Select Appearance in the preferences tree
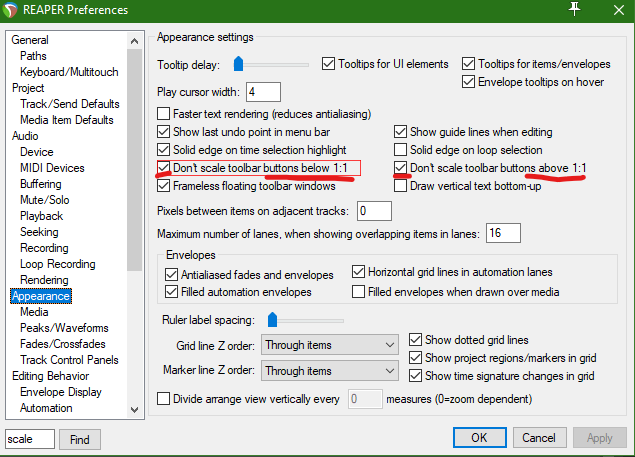 [41, 296]
